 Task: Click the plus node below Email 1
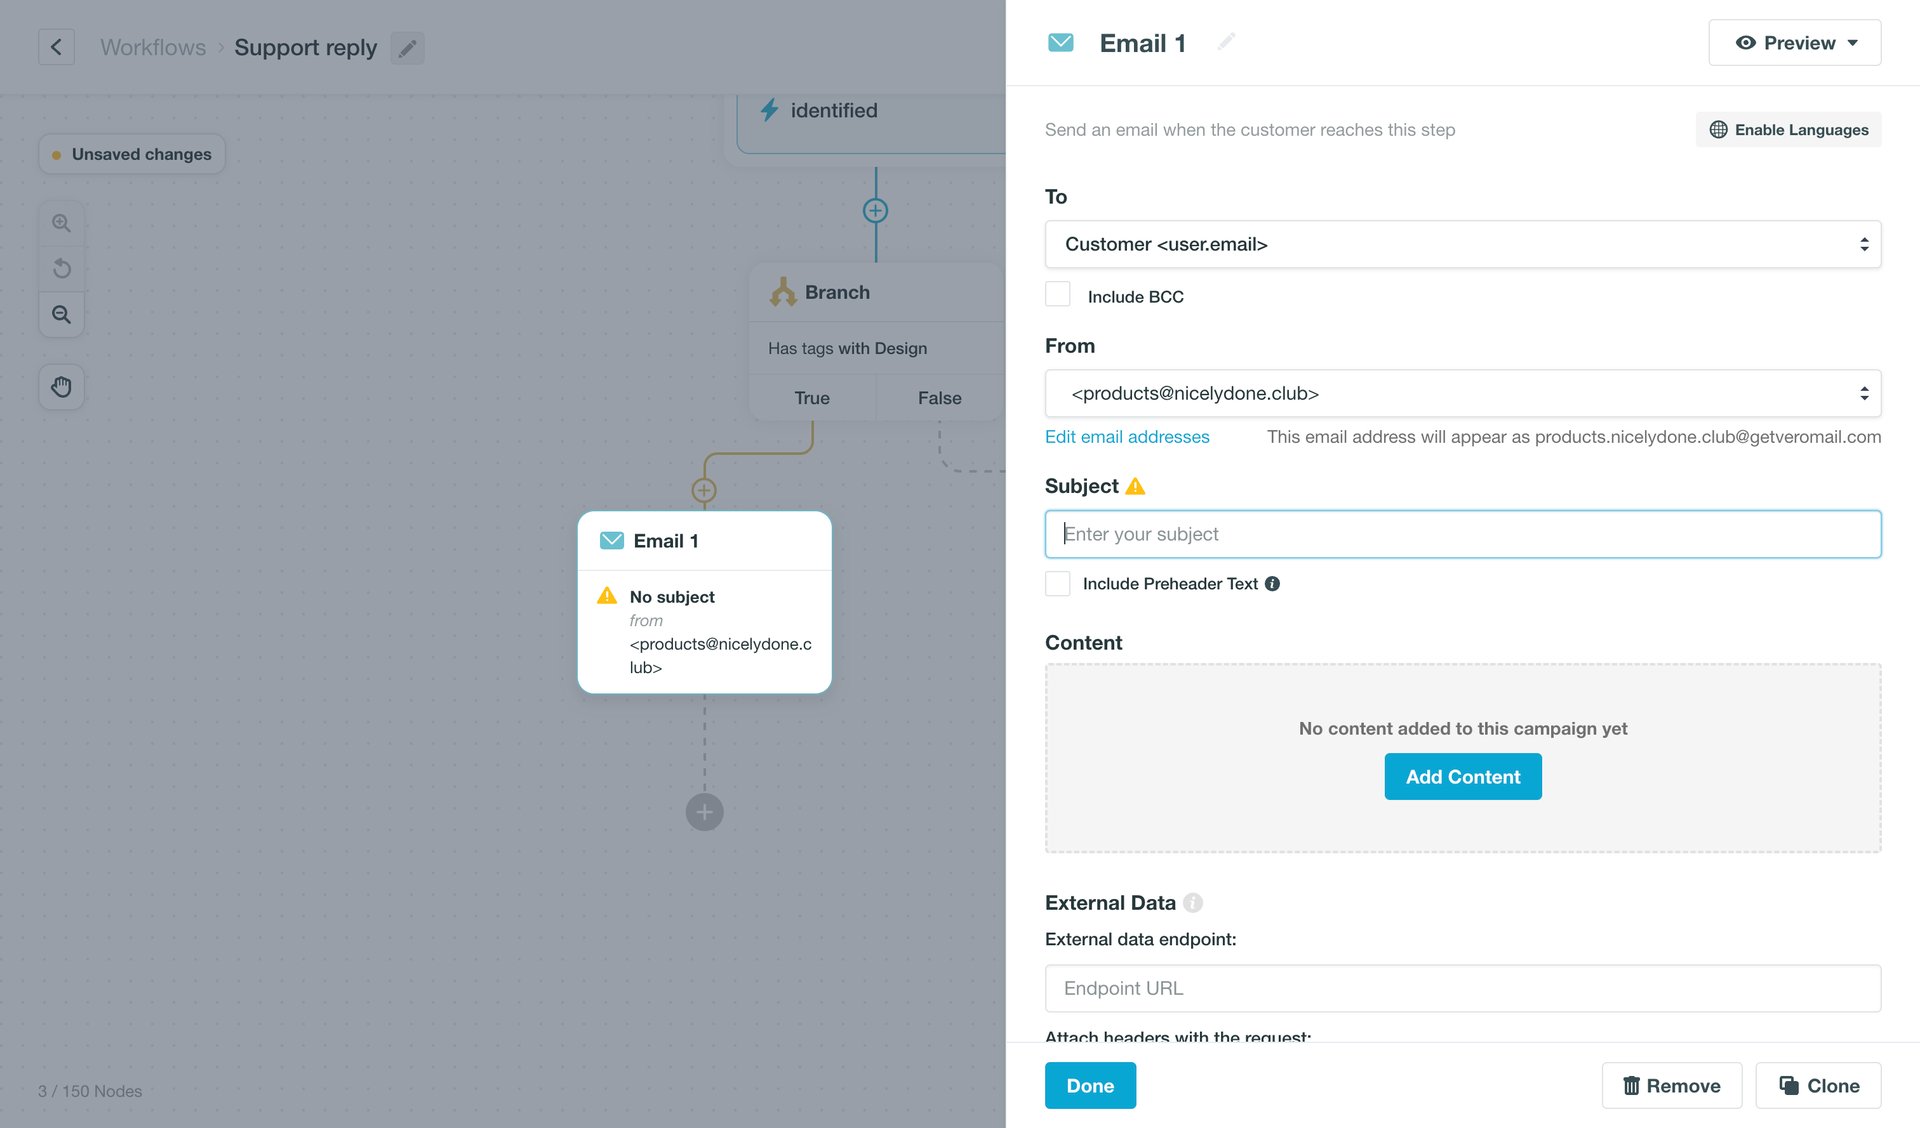pos(704,812)
